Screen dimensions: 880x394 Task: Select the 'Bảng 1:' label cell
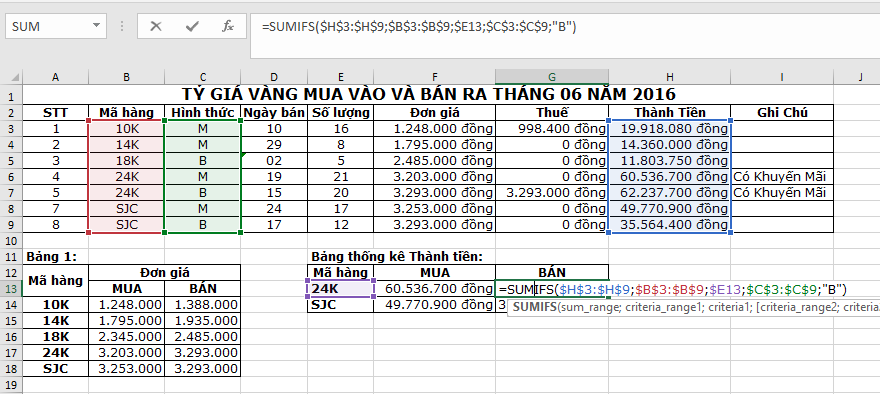point(55,257)
